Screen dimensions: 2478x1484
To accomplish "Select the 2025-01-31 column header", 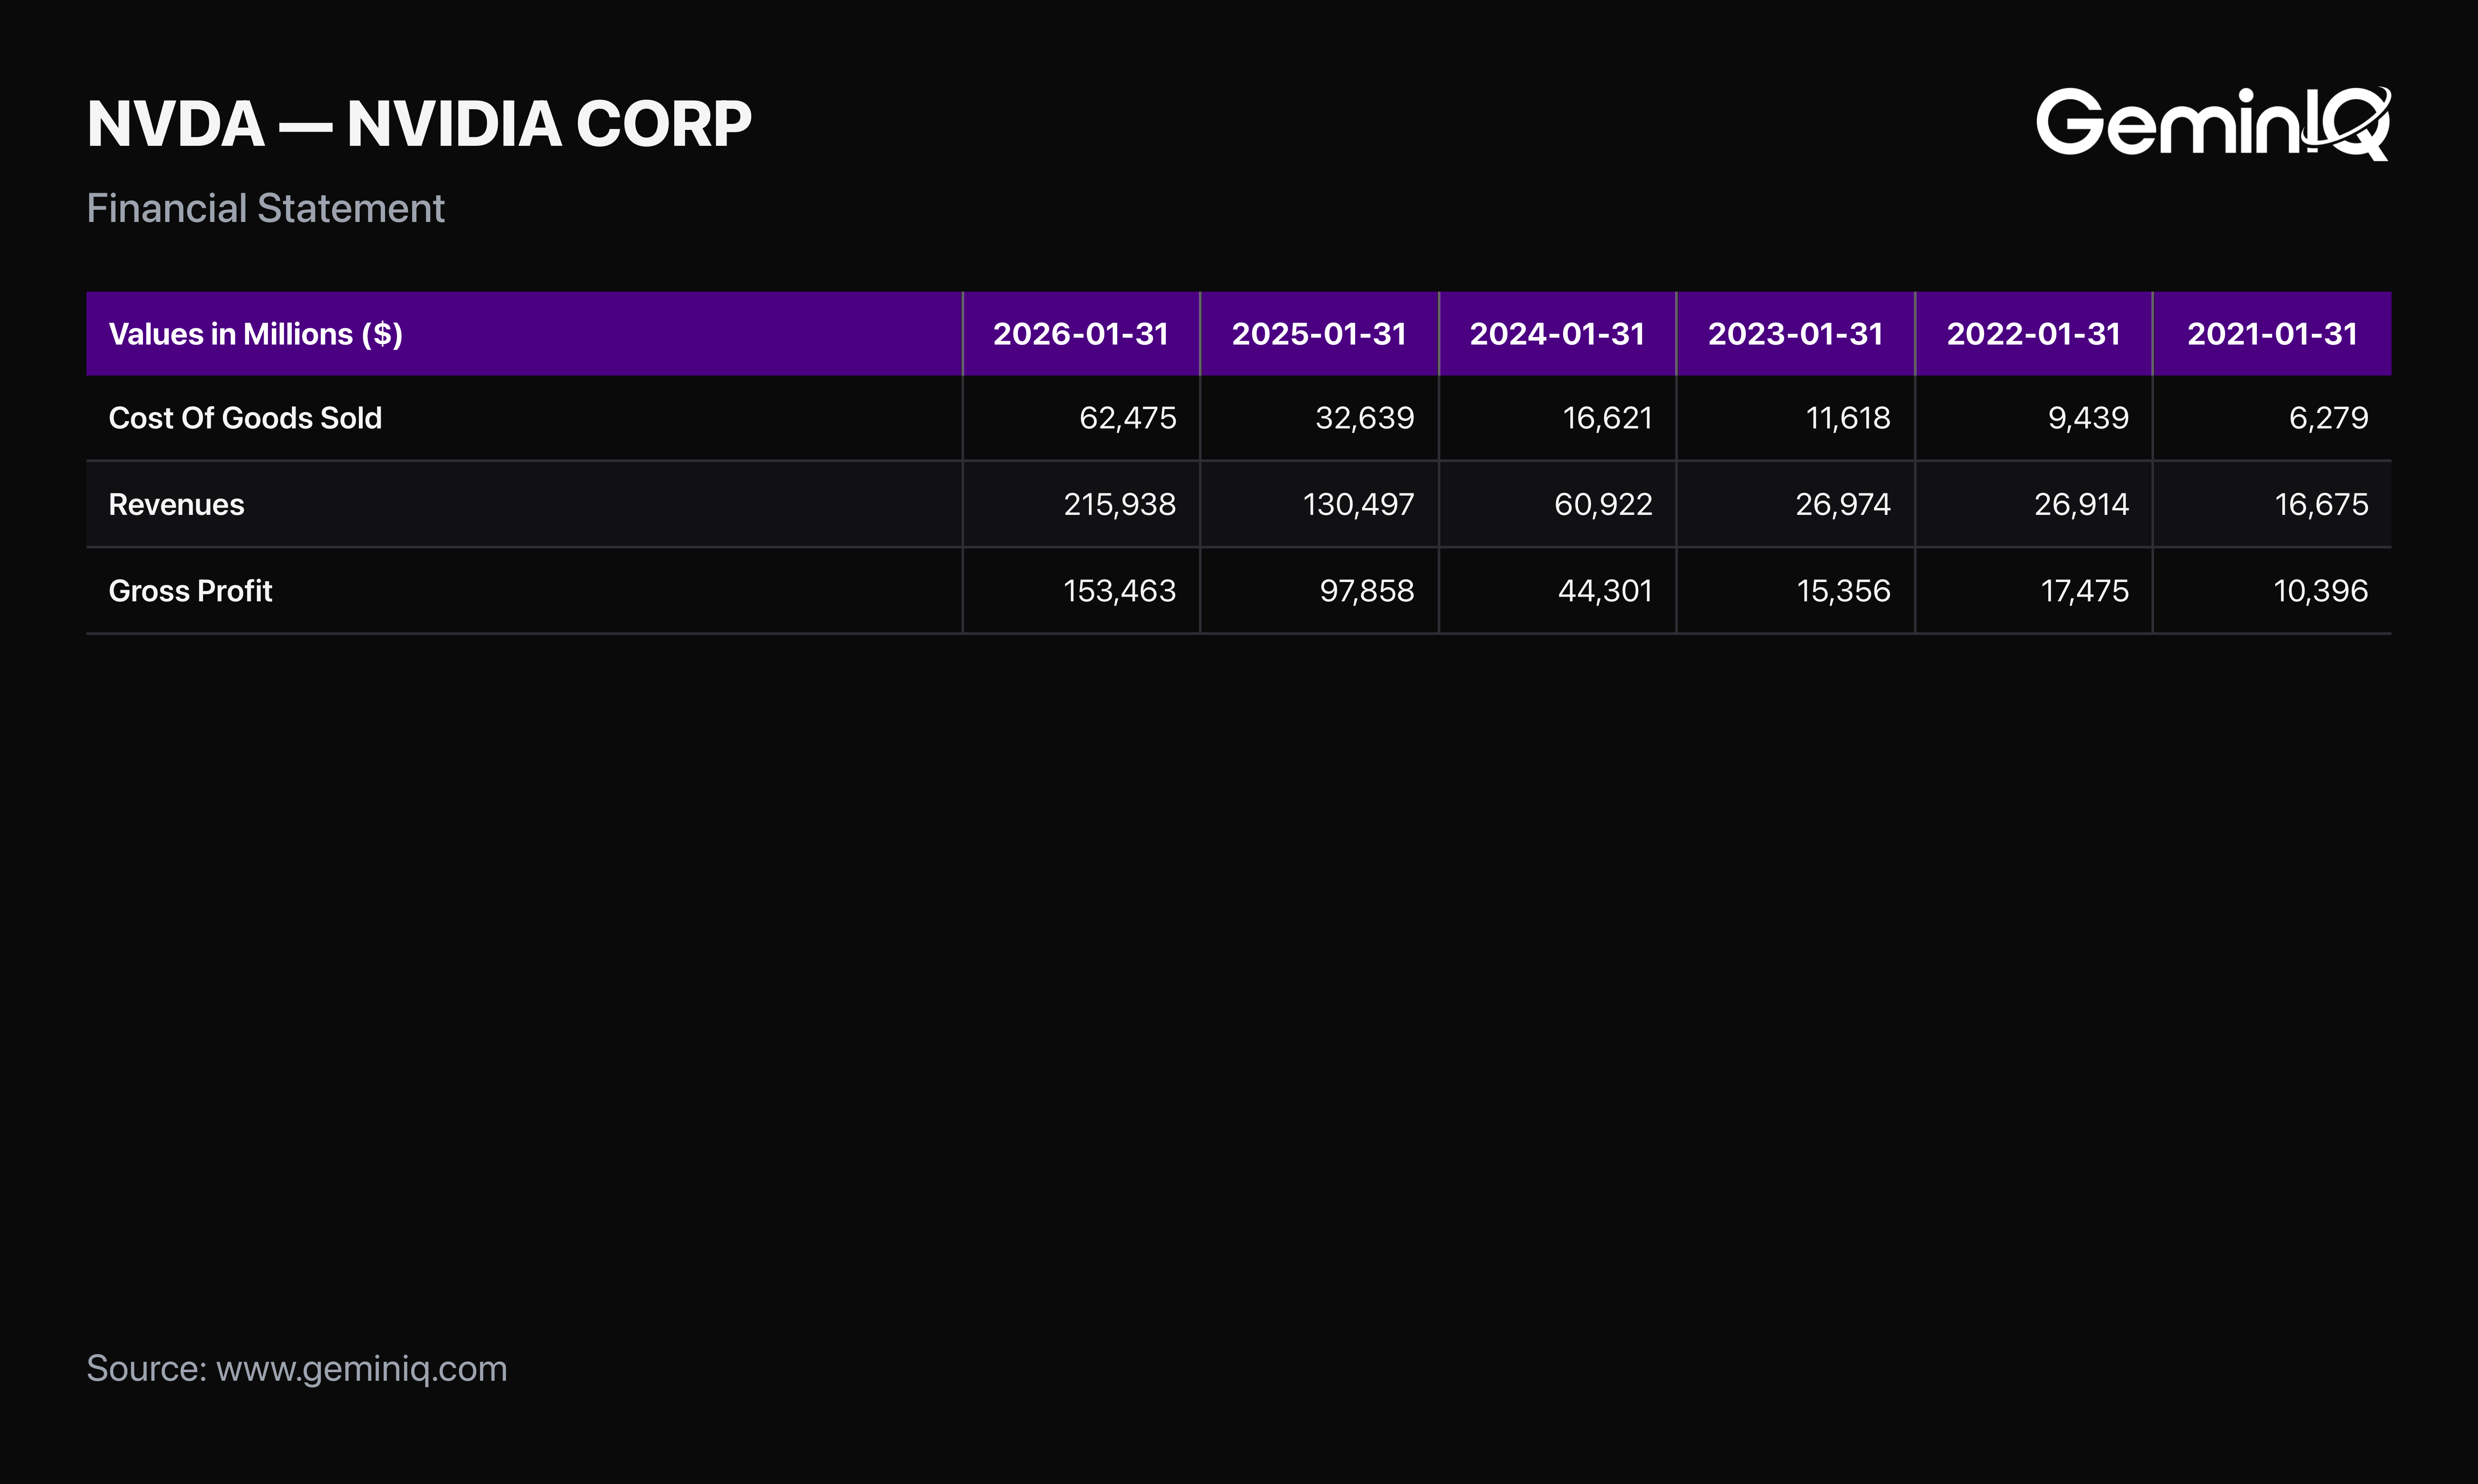I will click(x=1318, y=334).
